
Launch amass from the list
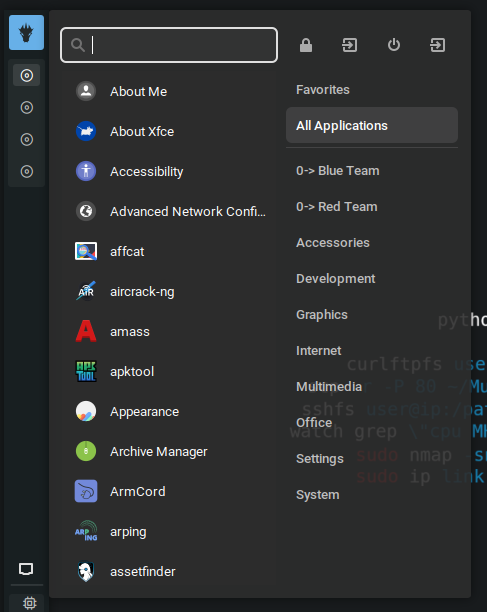pos(169,331)
